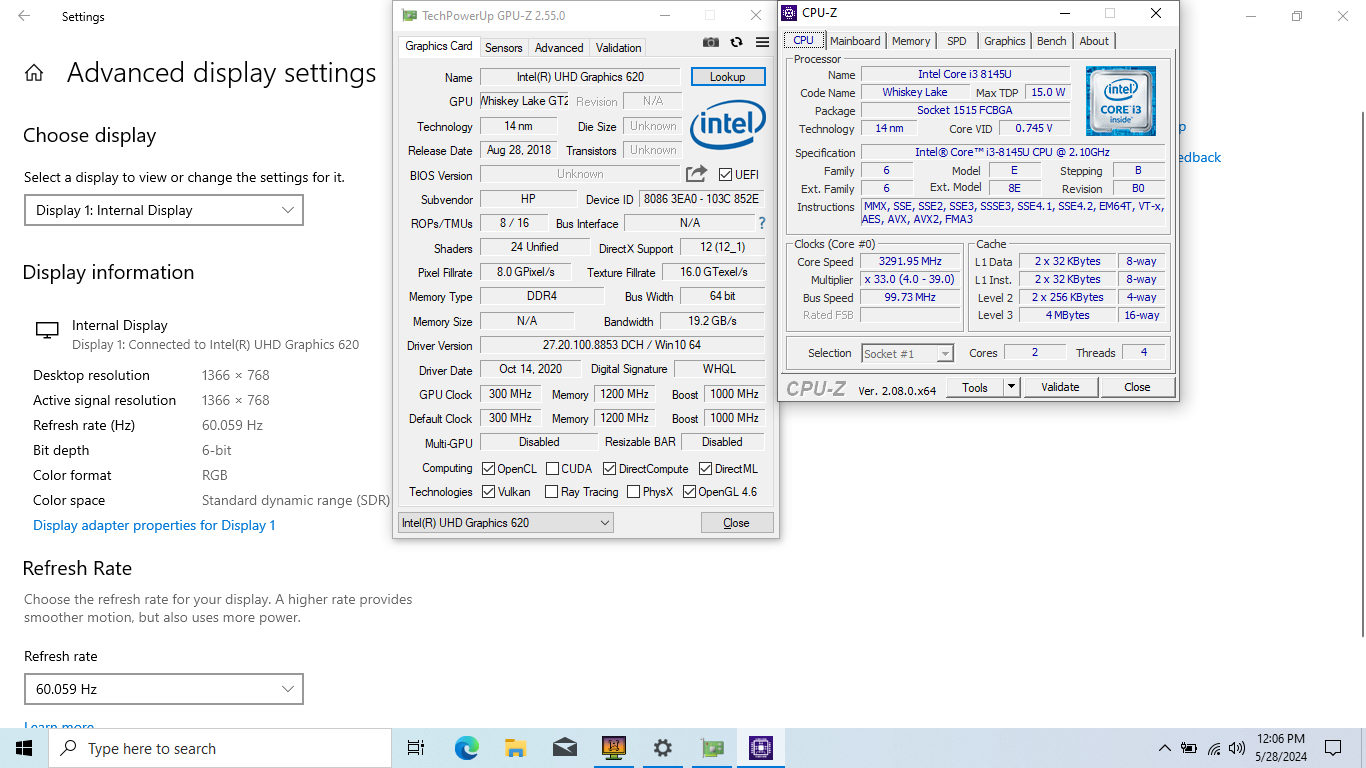The height and width of the screenshot is (768, 1366).
Task: Open the 60.059 Hz refresh rate dropdown
Action: pyautogui.click(x=164, y=689)
